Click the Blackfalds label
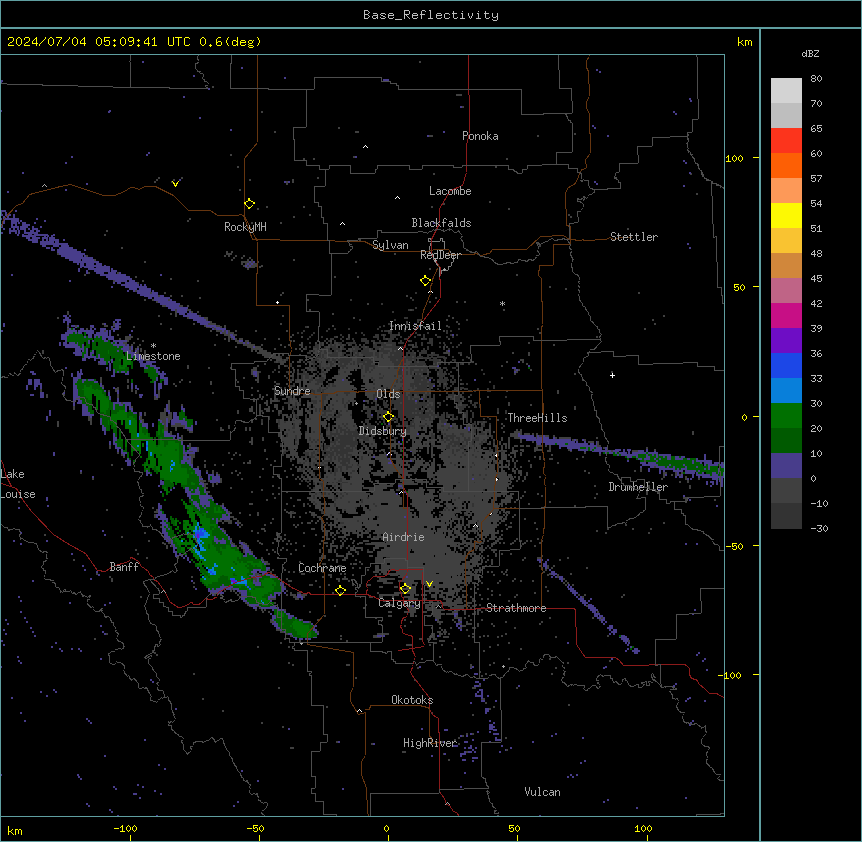862x842 pixels. pyautogui.click(x=441, y=223)
